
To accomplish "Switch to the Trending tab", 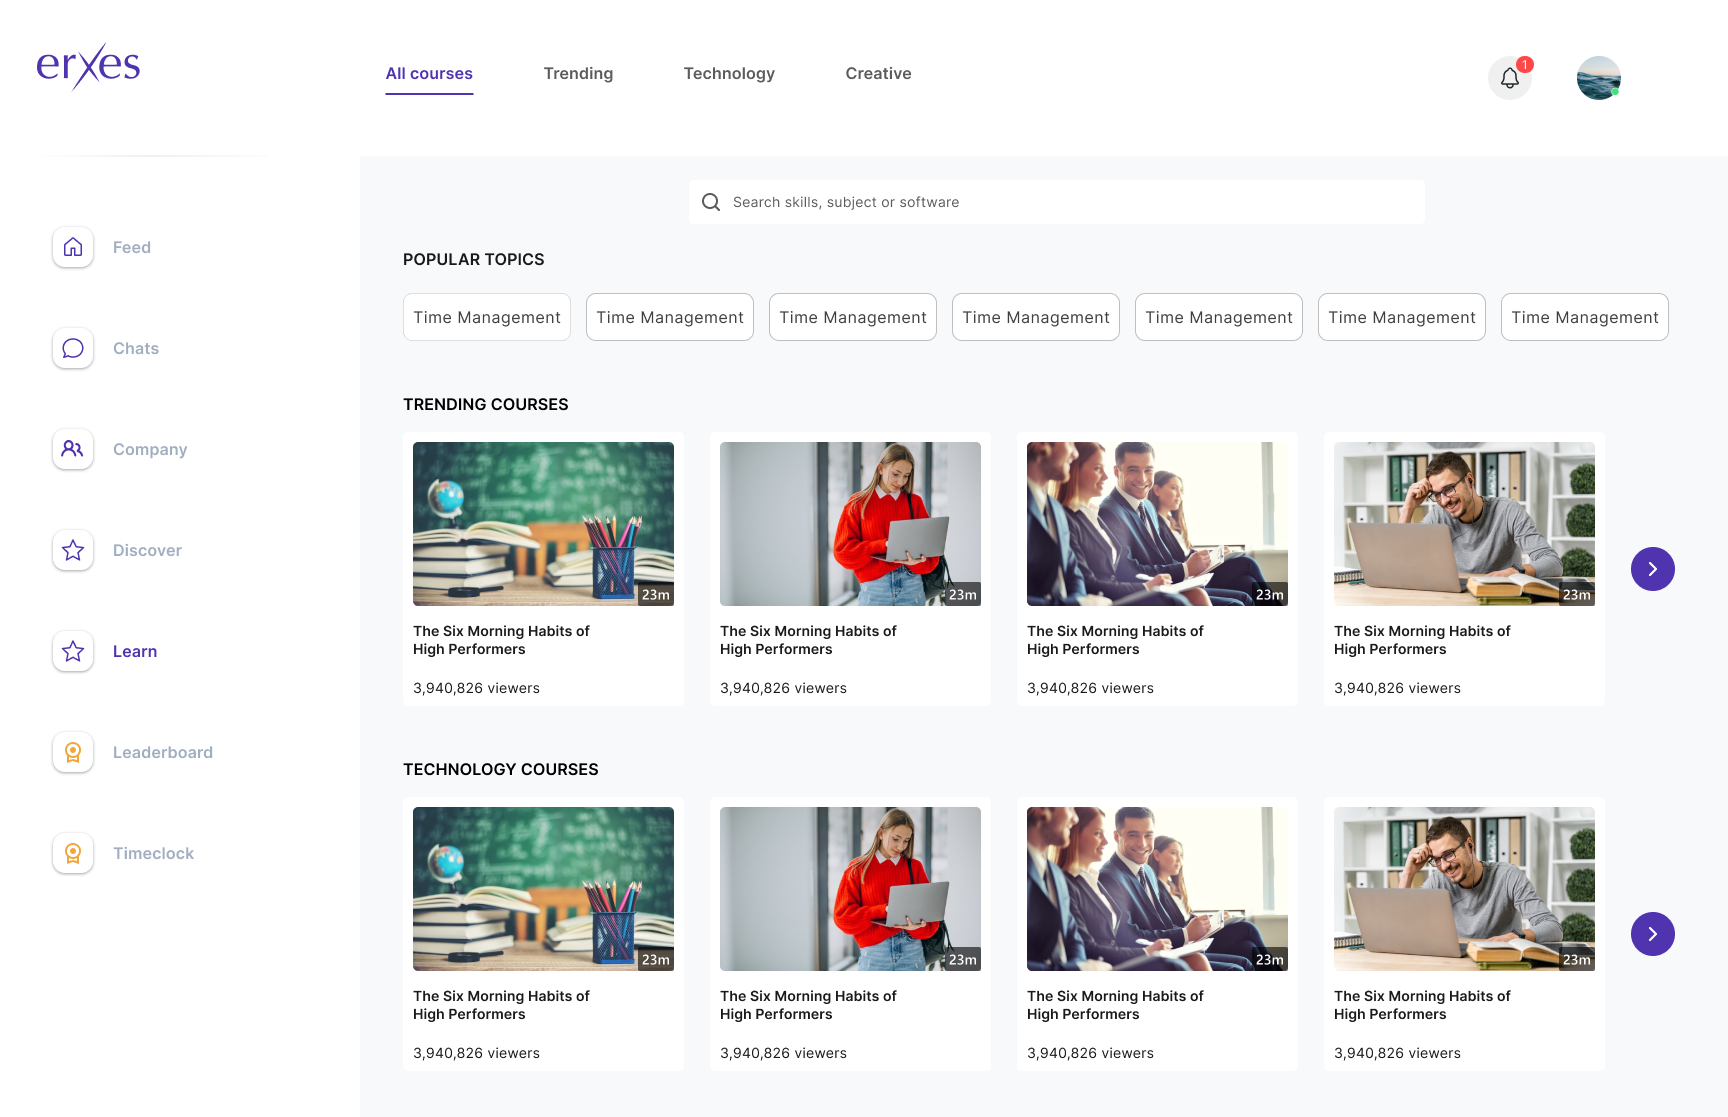I will pos(578,74).
